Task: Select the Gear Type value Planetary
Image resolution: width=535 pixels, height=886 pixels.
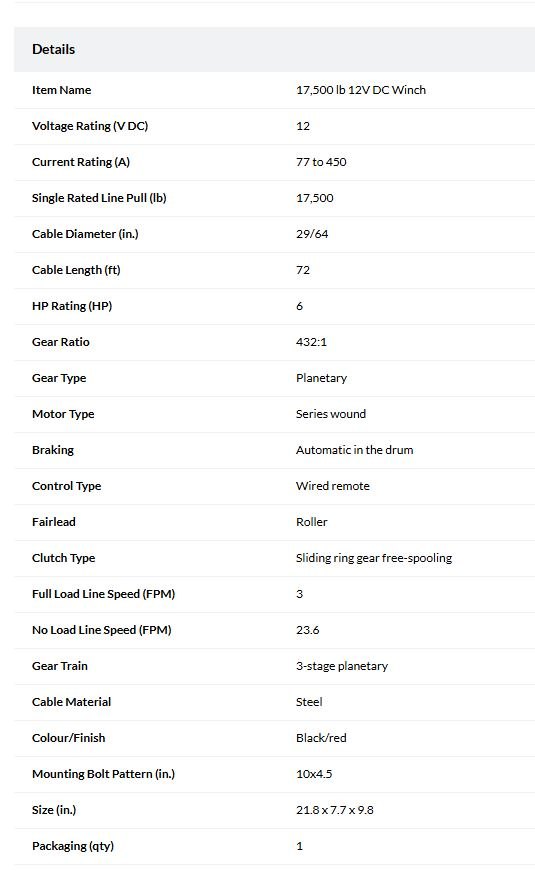Action: 321,378
